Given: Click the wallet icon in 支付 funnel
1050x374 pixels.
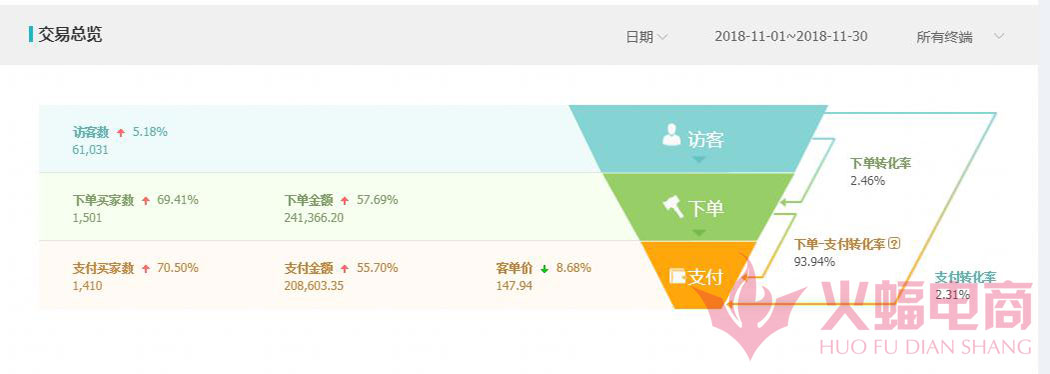Looking at the screenshot, I should [678, 276].
